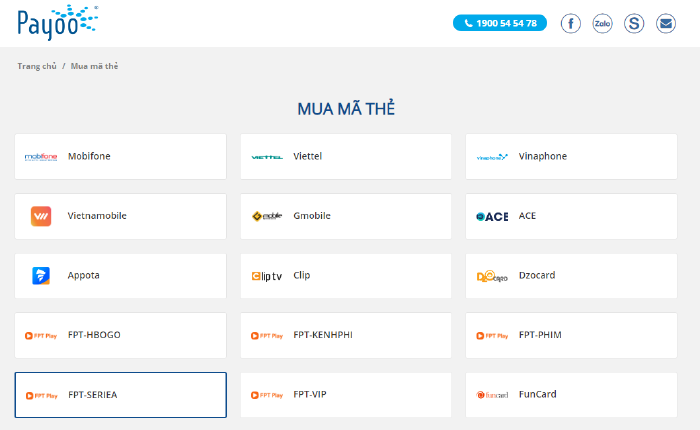Image resolution: width=700 pixels, height=430 pixels.
Task: Choose the ACE text label
Action: pyautogui.click(x=527, y=216)
